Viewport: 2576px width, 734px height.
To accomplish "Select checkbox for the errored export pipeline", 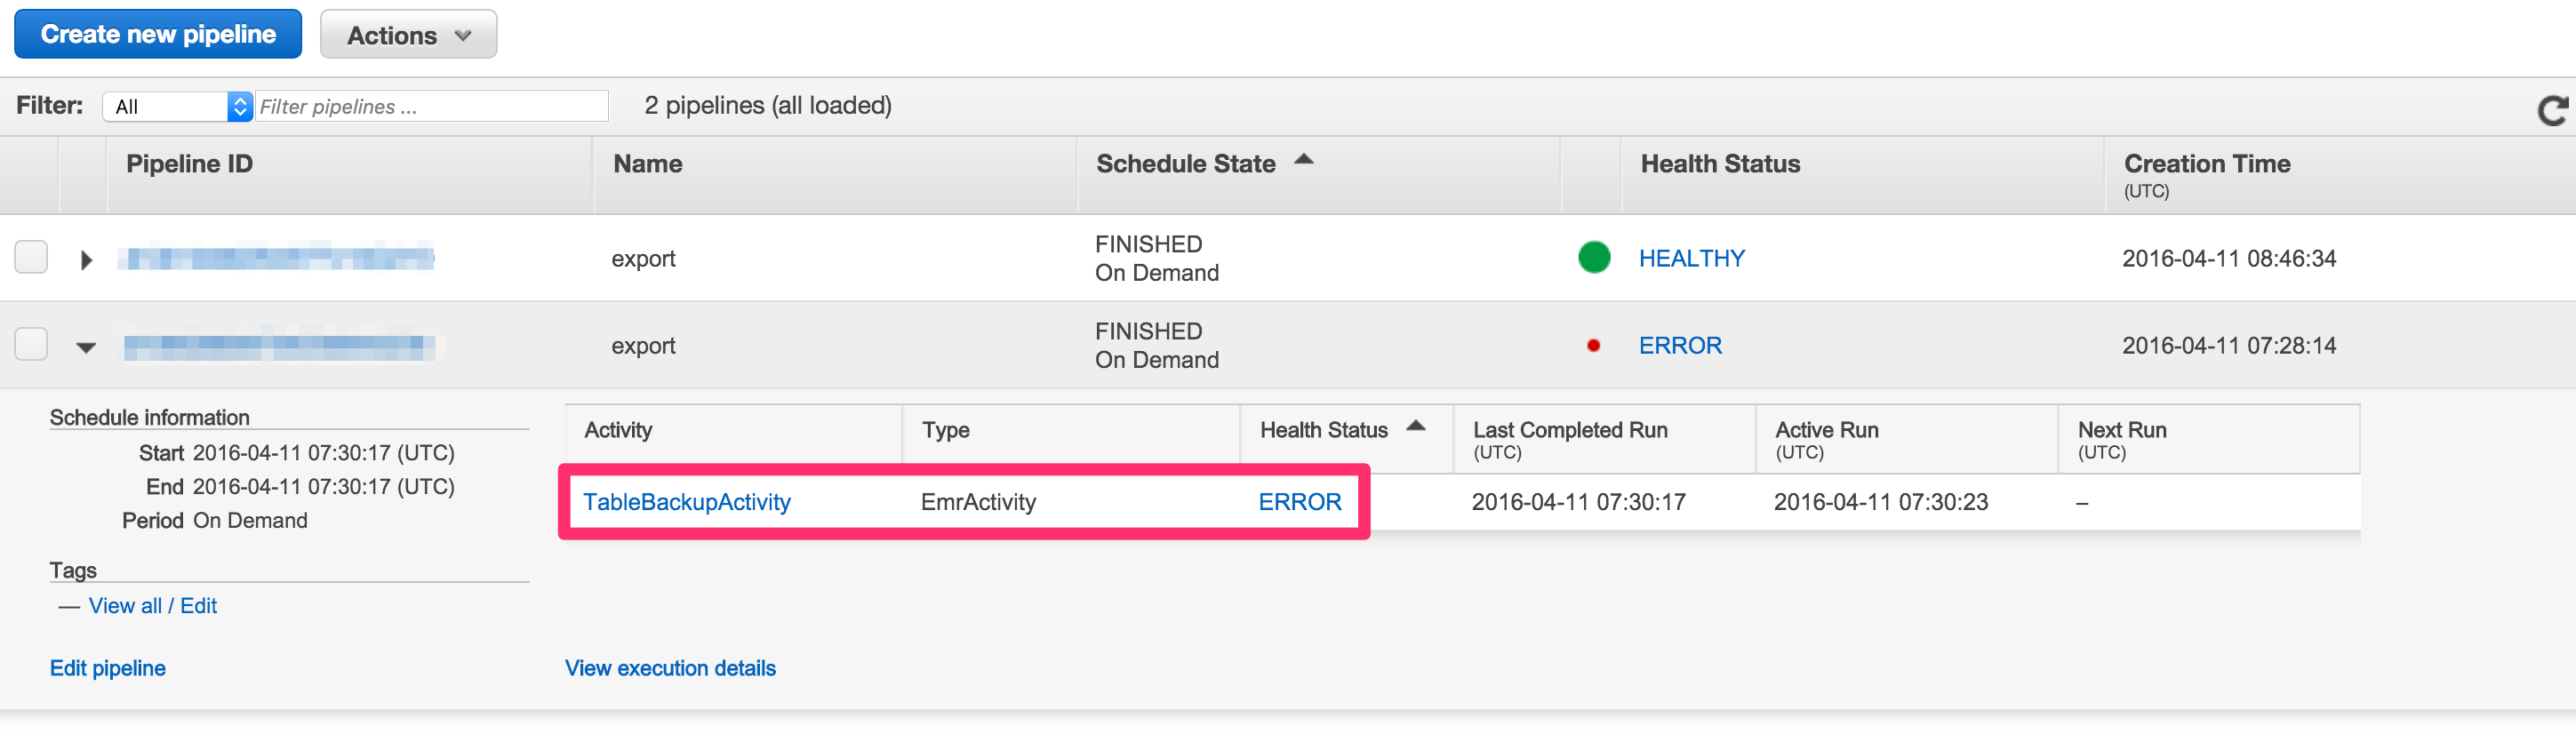I will 31,344.
